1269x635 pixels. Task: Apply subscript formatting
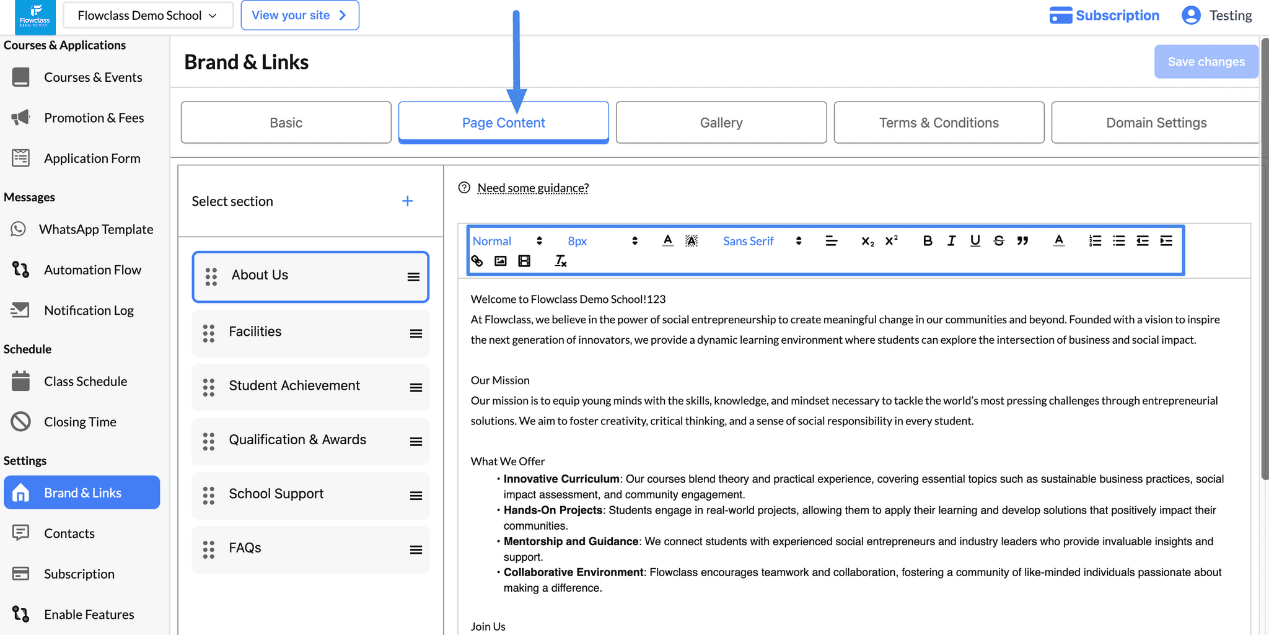(x=867, y=241)
